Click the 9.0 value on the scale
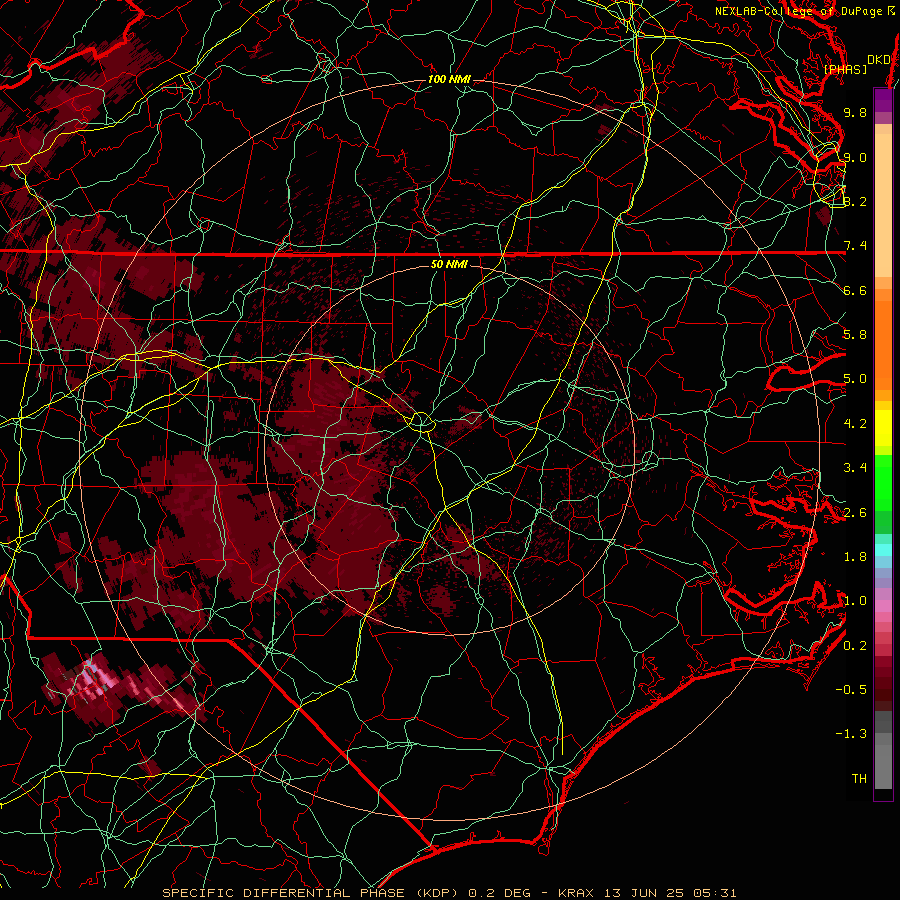900x900 pixels. (855, 157)
